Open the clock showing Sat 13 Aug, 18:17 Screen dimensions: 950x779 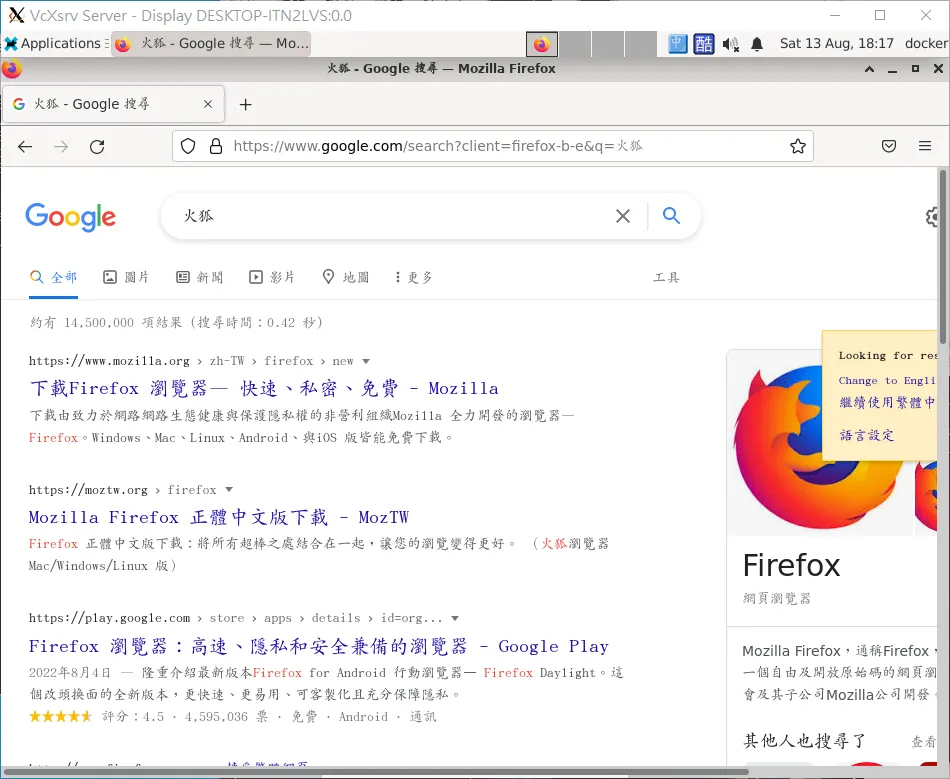pos(836,44)
